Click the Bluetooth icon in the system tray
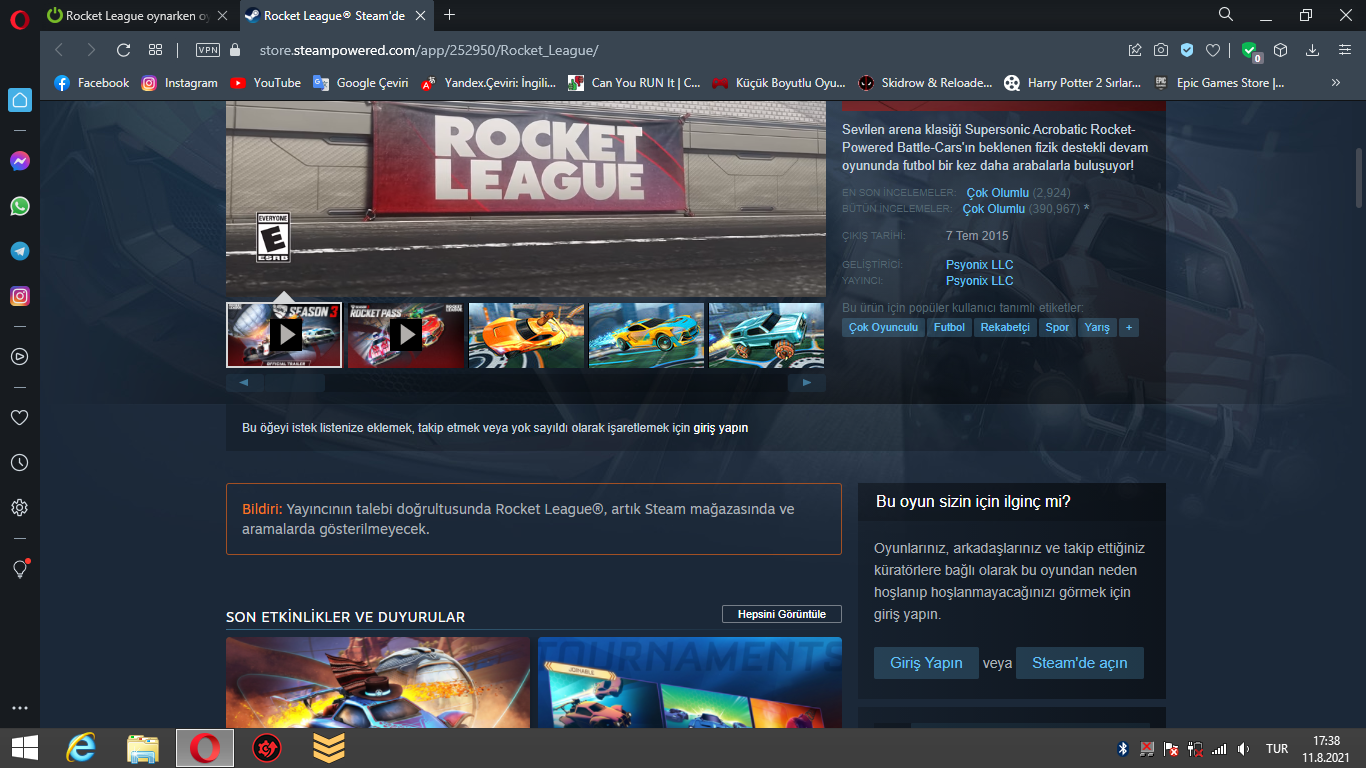The width and height of the screenshot is (1366, 768). tap(1123, 748)
